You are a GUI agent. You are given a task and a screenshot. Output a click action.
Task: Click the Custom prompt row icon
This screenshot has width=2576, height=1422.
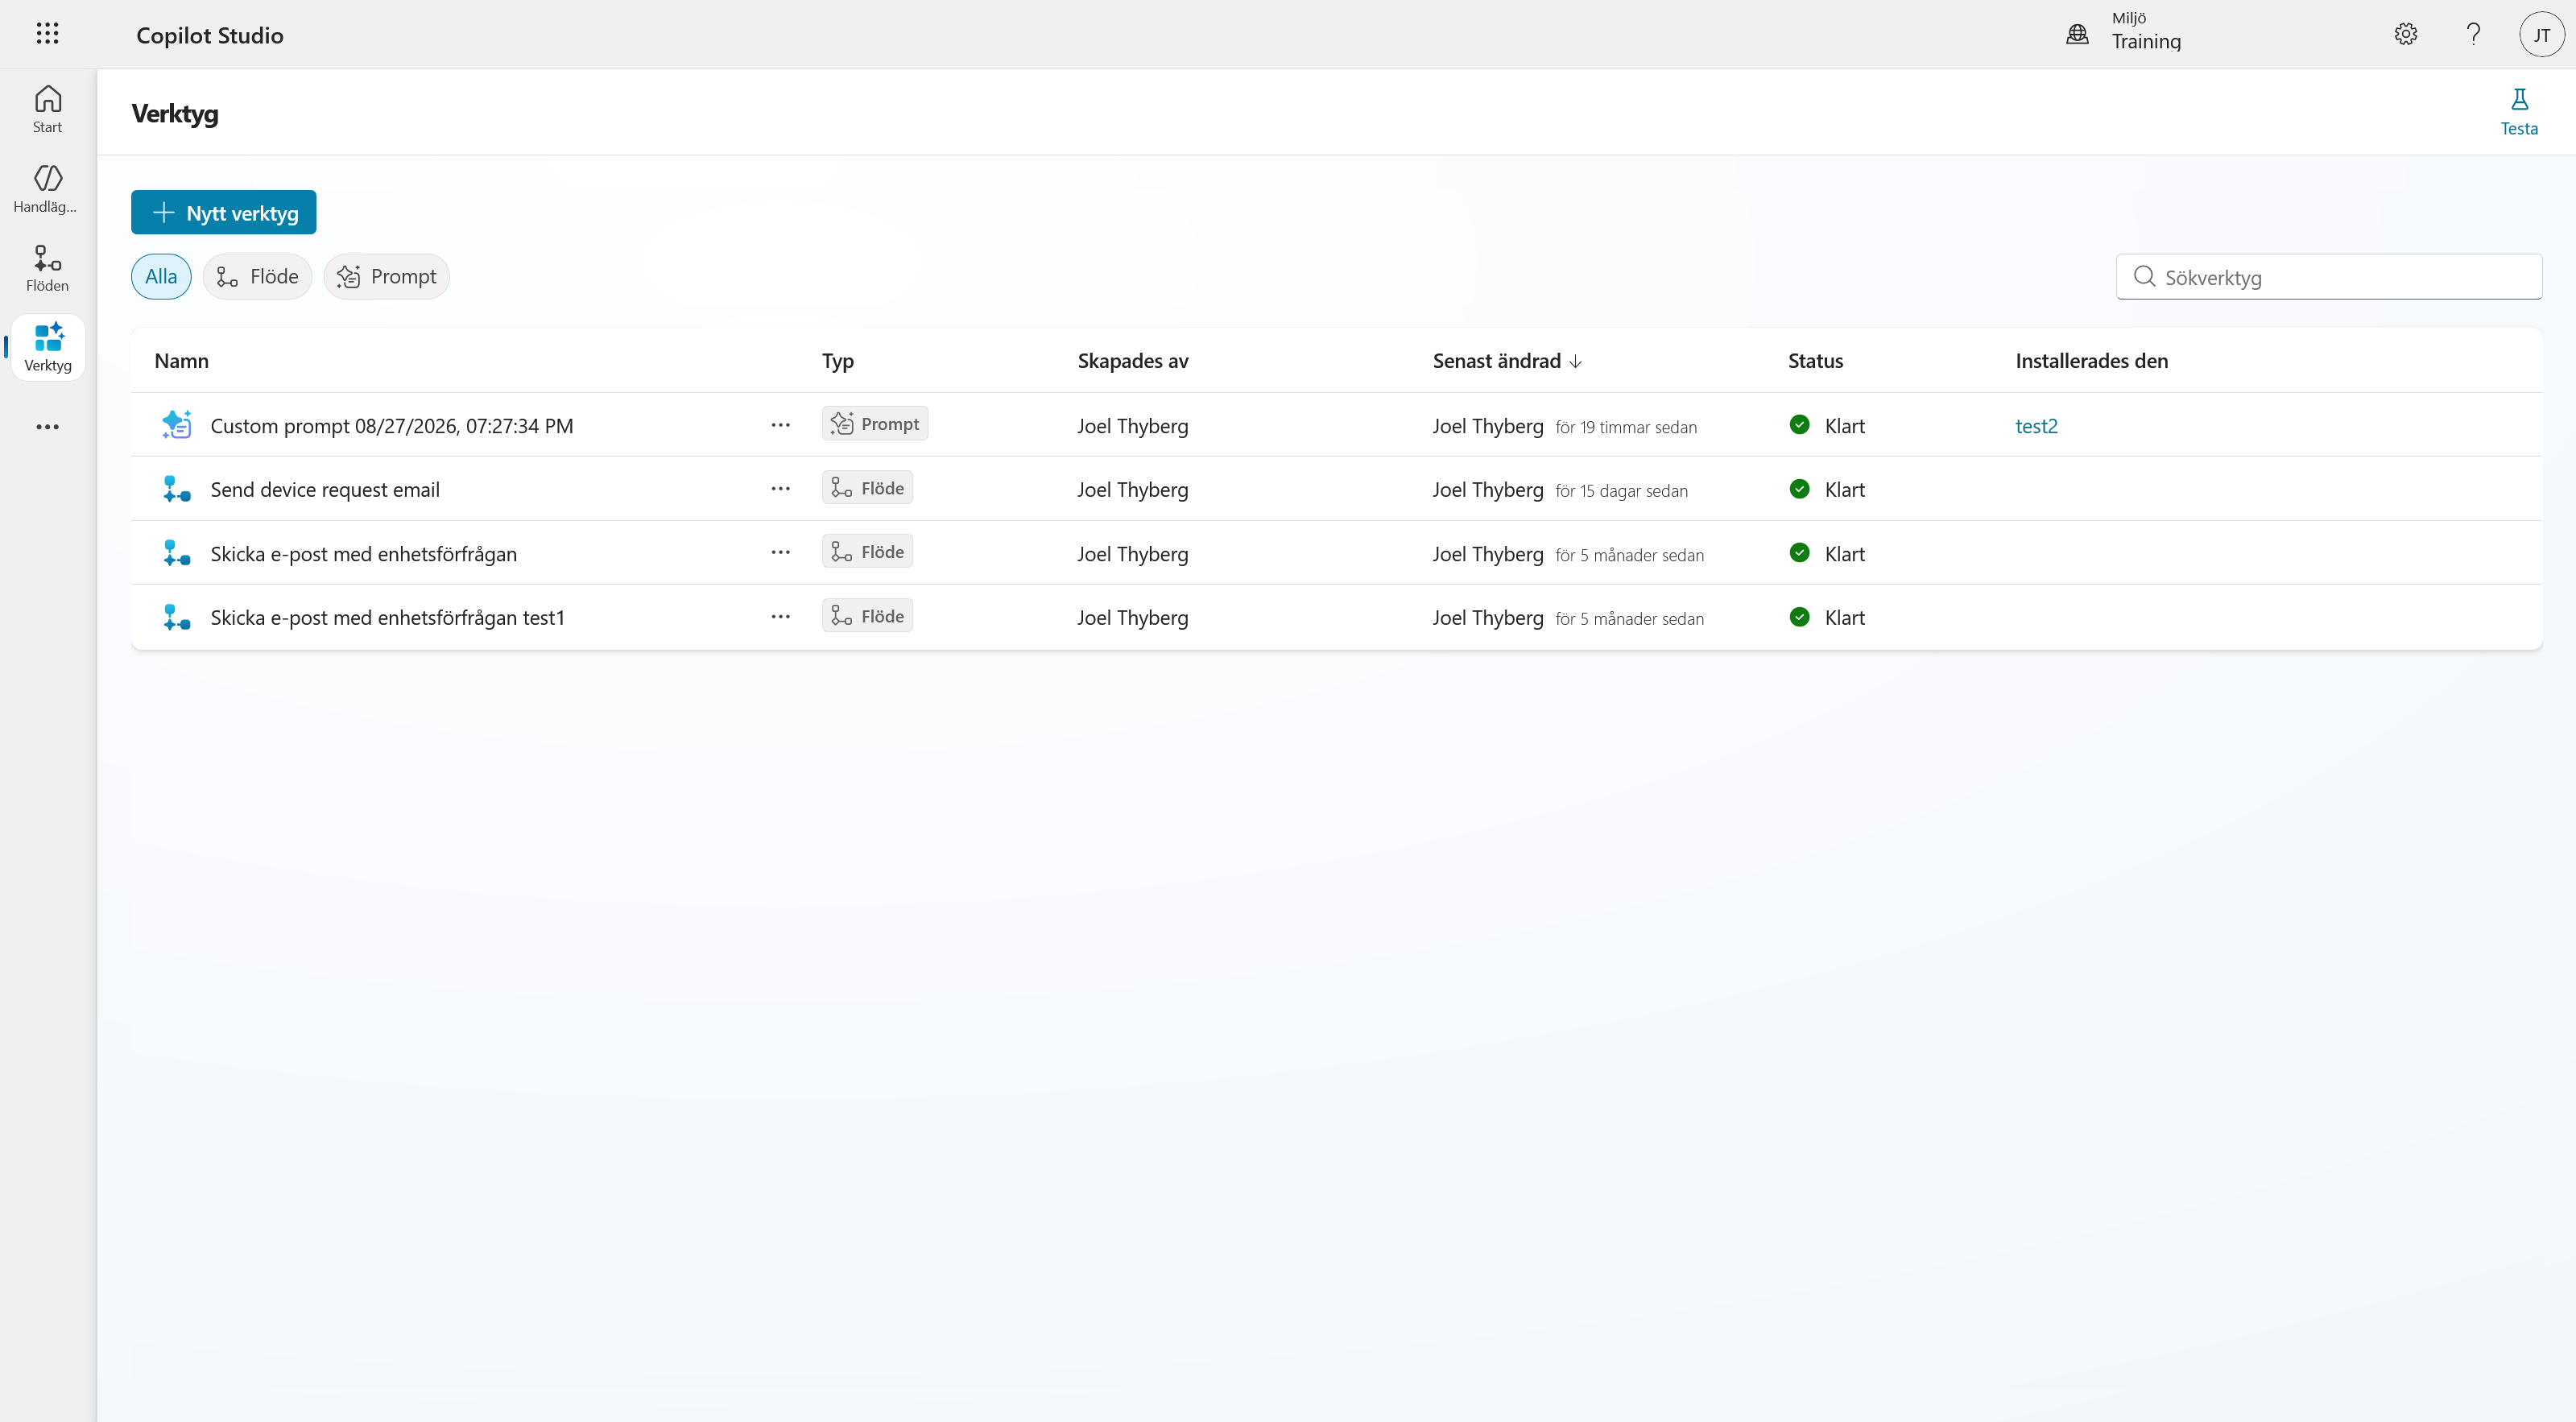[x=177, y=425]
